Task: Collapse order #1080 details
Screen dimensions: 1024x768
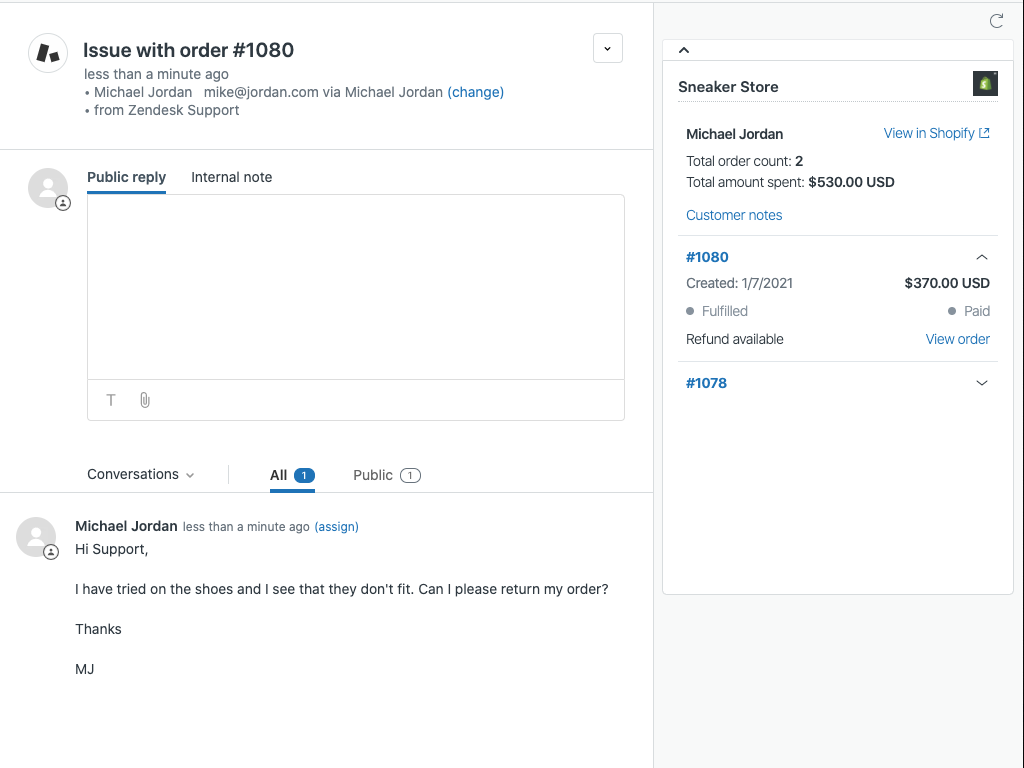Action: click(x=982, y=257)
